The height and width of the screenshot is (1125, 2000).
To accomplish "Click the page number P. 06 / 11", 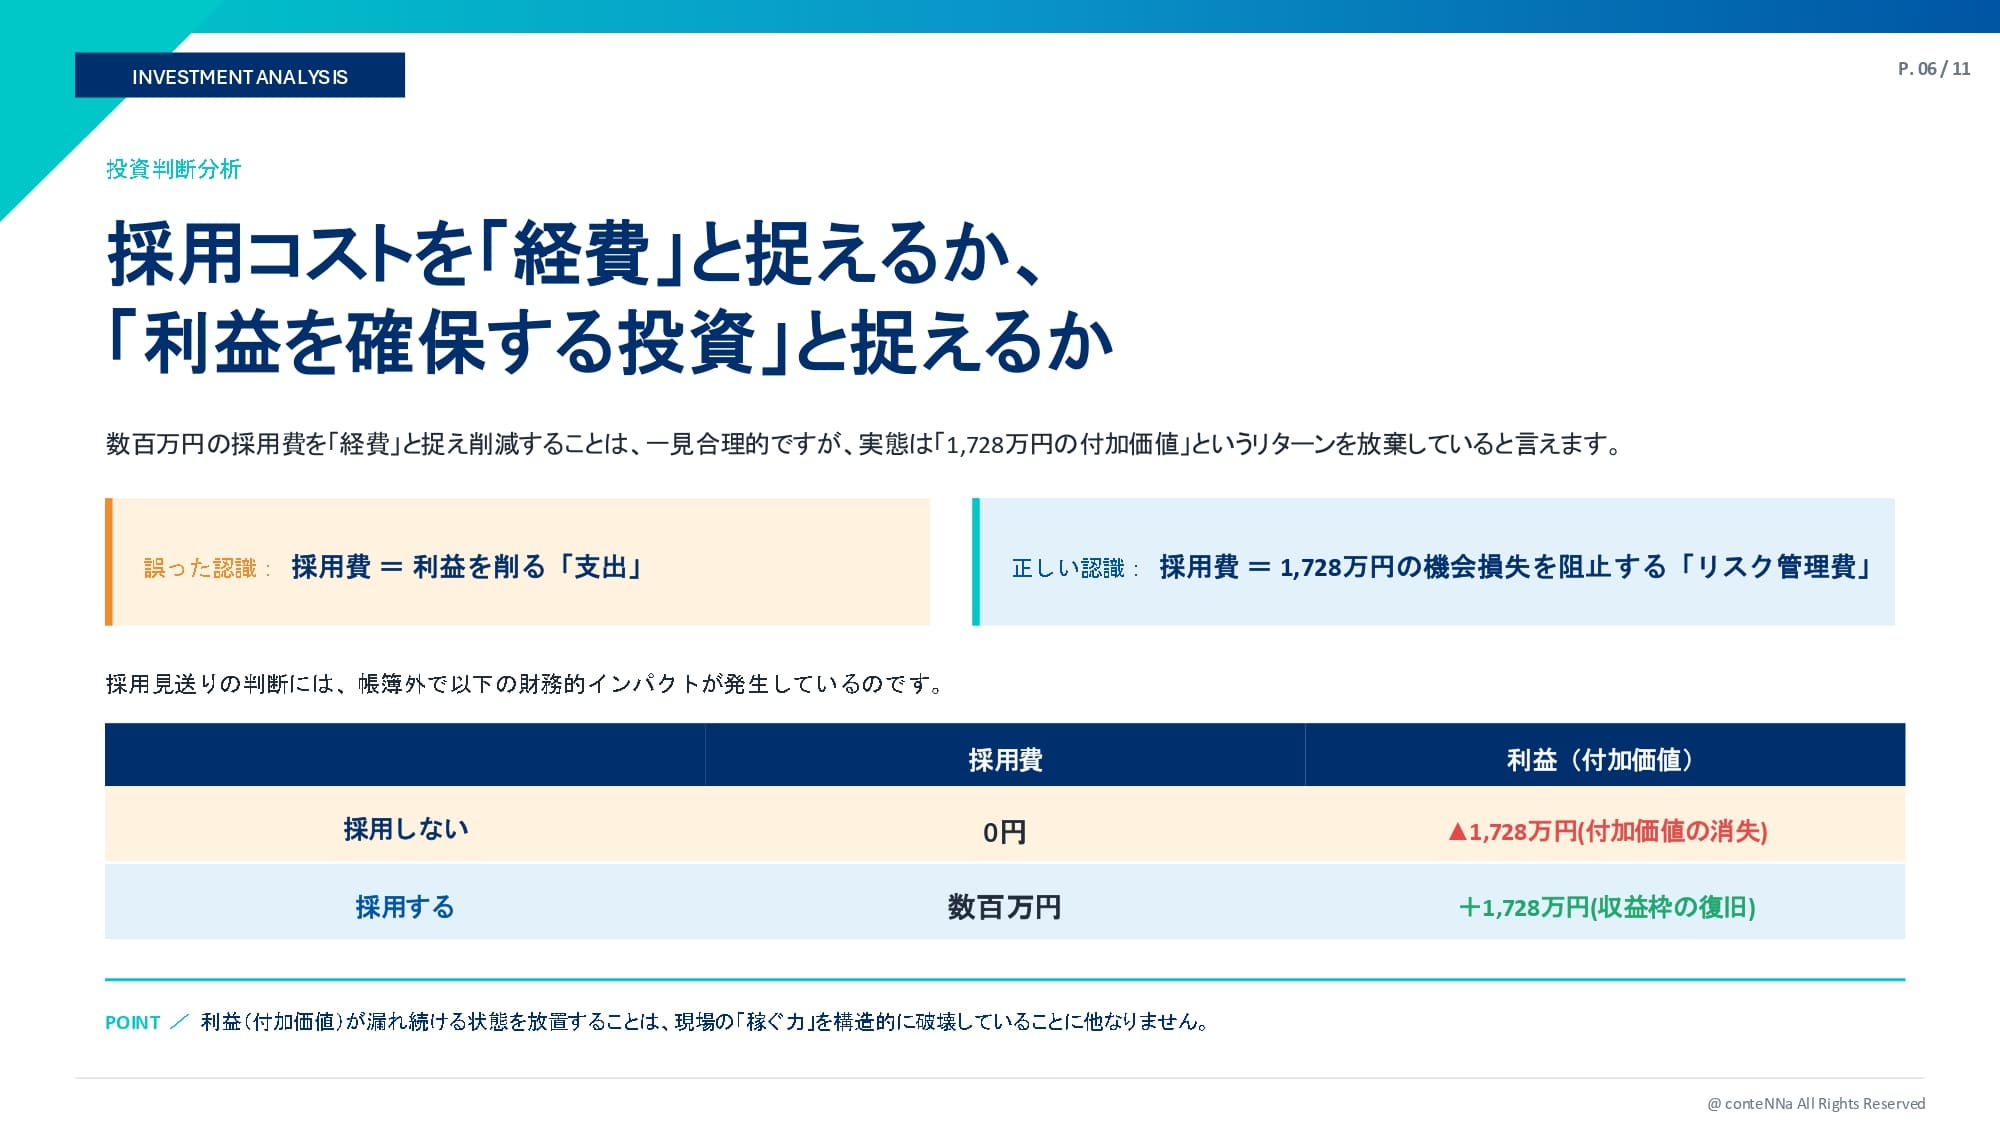I will tap(1934, 69).
